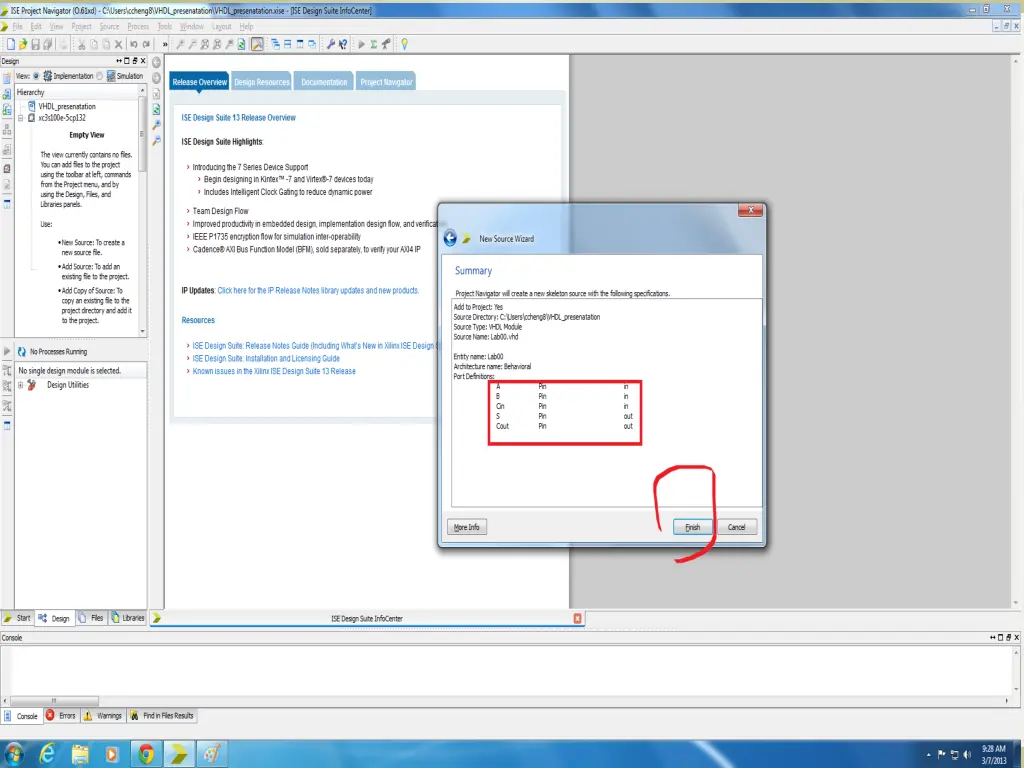Click the InfoCenter forward navigation circle icon
The image size is (1024, 768).
[x=157, y=78]
